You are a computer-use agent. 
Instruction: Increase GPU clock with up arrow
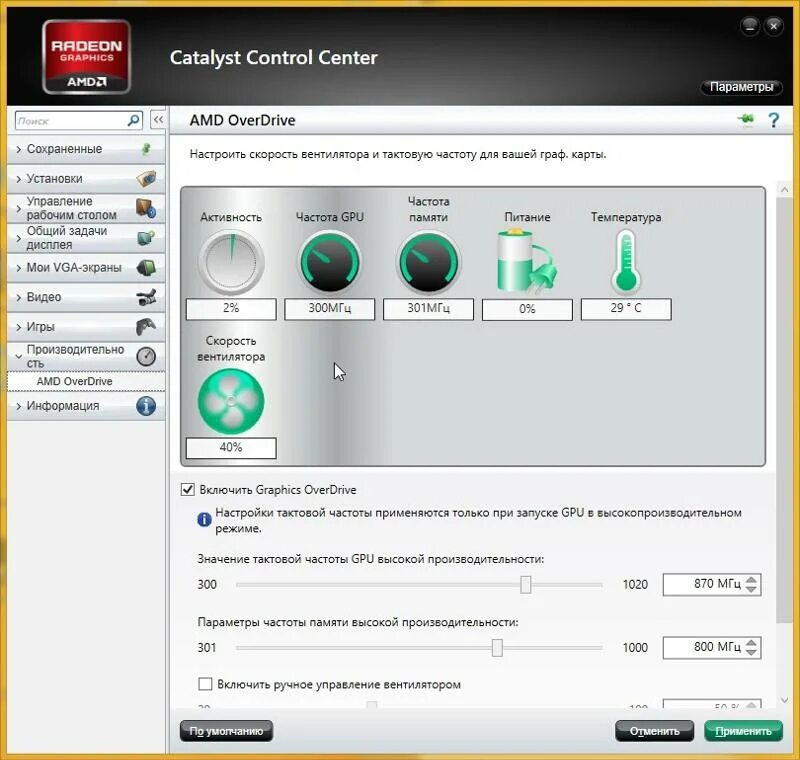[x=751, y=579]
